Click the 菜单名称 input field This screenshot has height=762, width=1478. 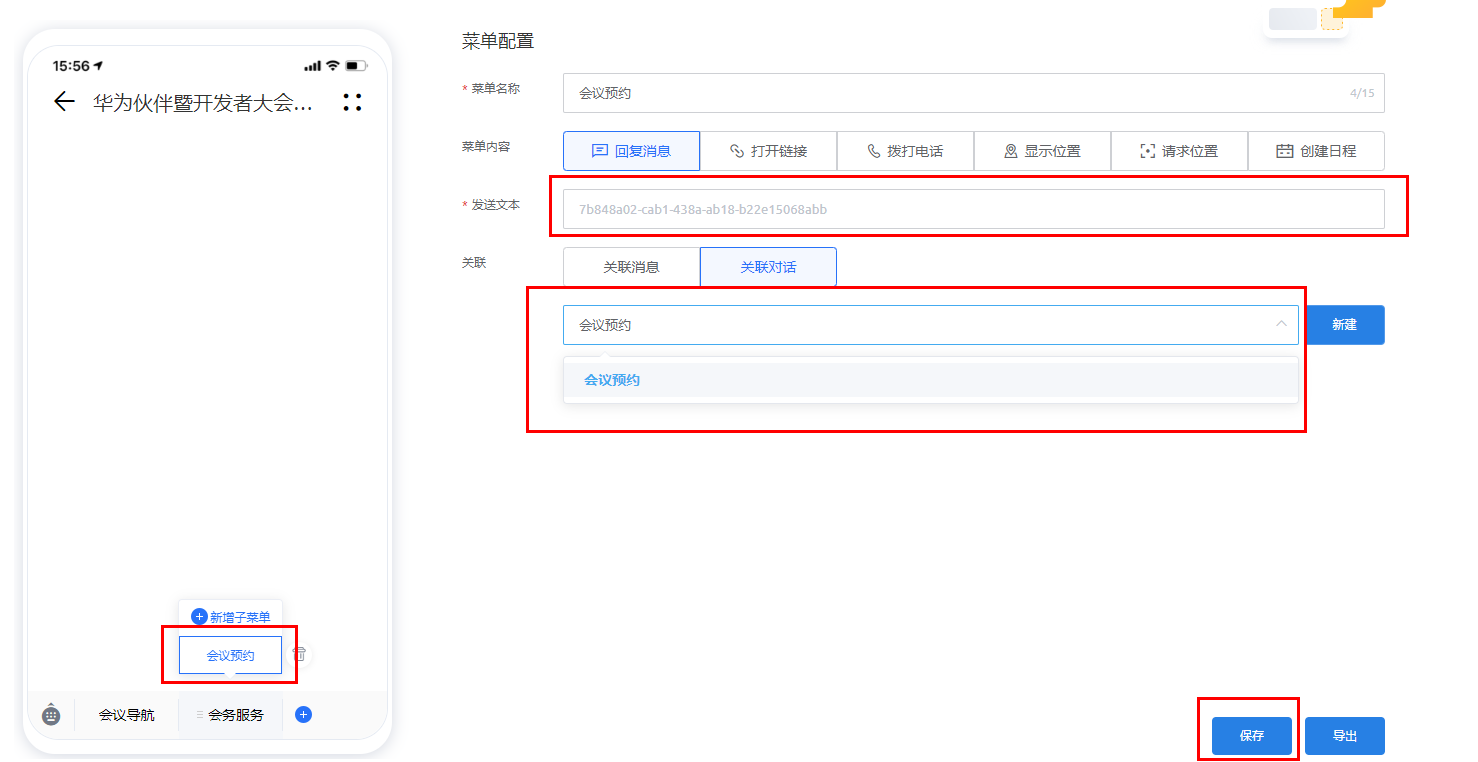click(974, 93)
